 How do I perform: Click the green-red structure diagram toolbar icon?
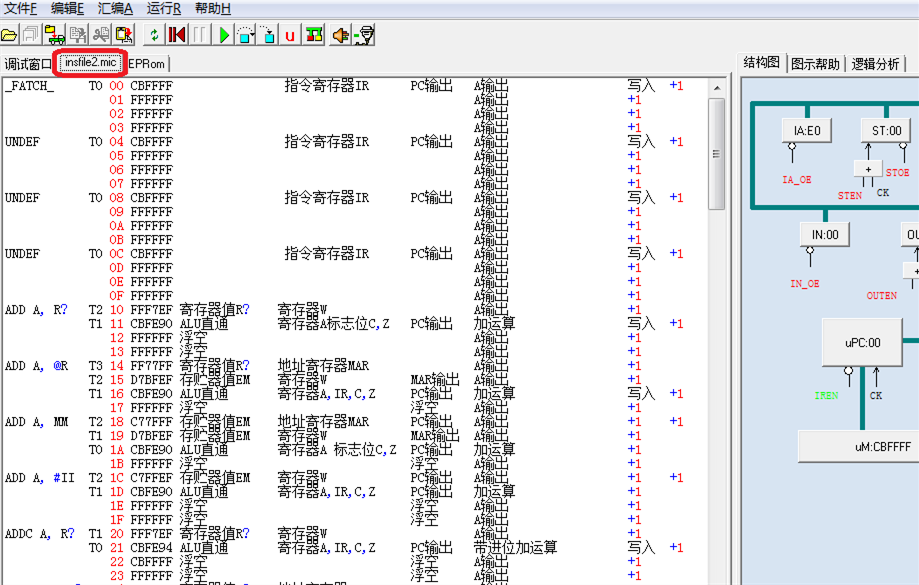pyautogui.click(x=314, y=35)
